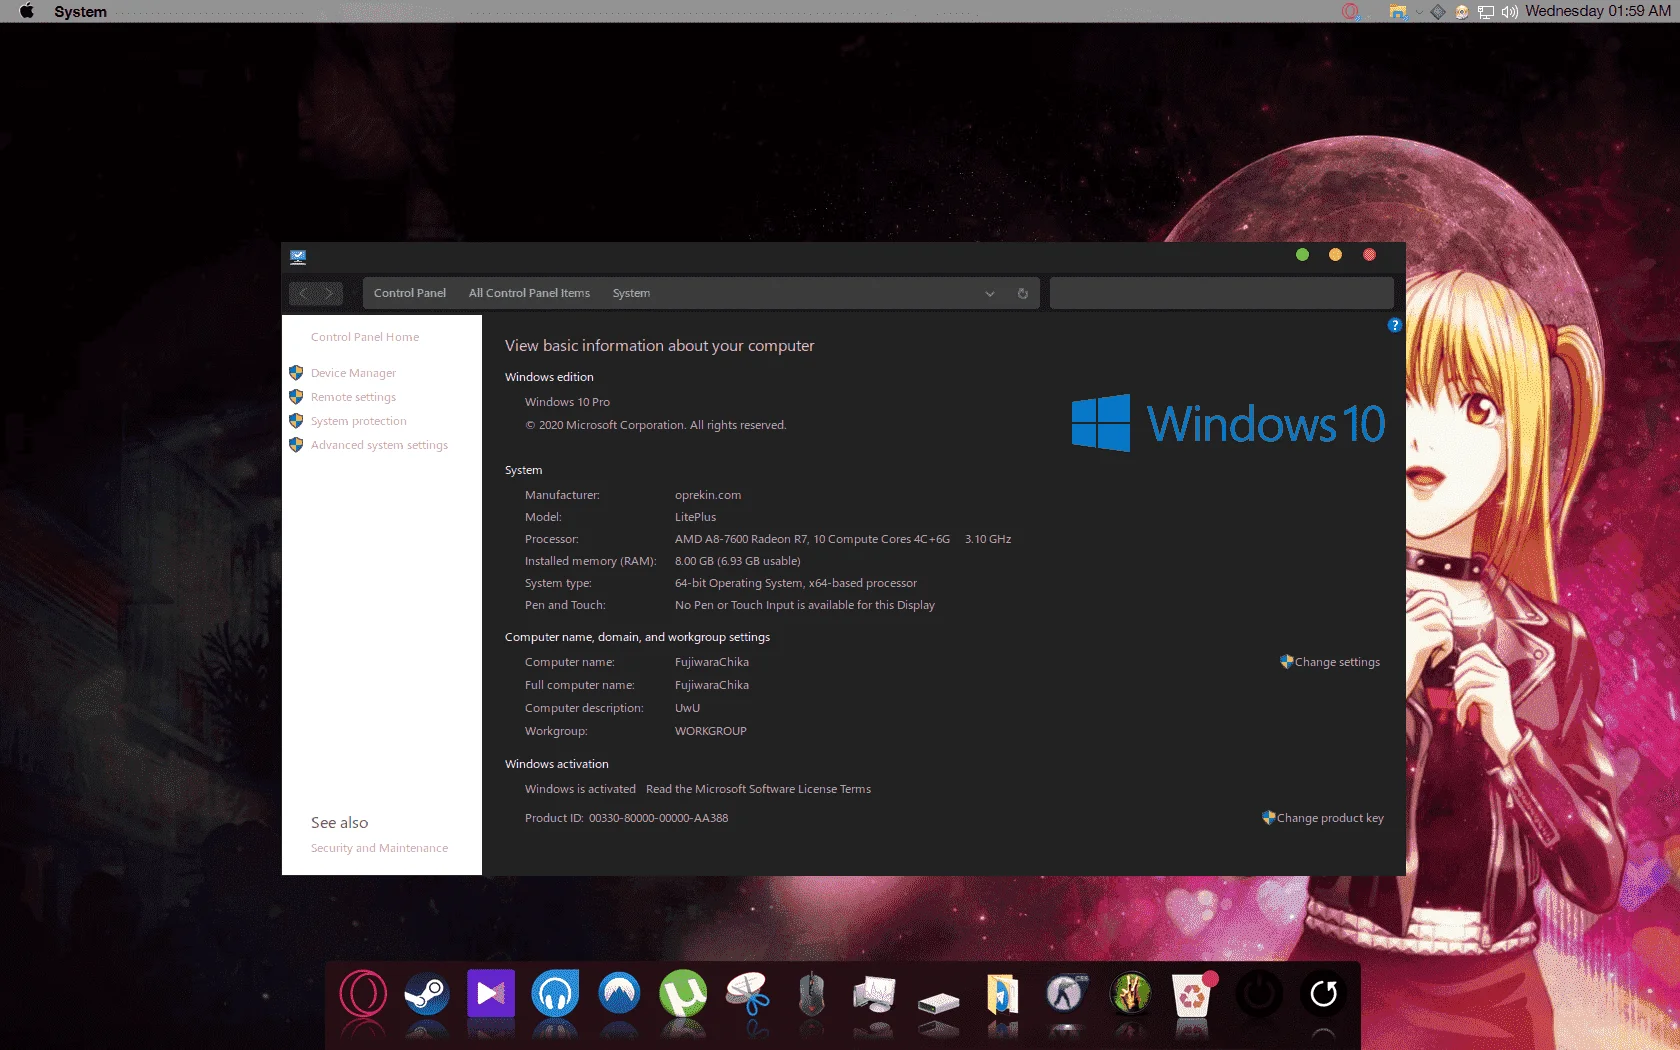Click the WORKGROUP value text
Viewport: 1680px width, 1050px height.
pyautogui.click(x=710, y=731)
